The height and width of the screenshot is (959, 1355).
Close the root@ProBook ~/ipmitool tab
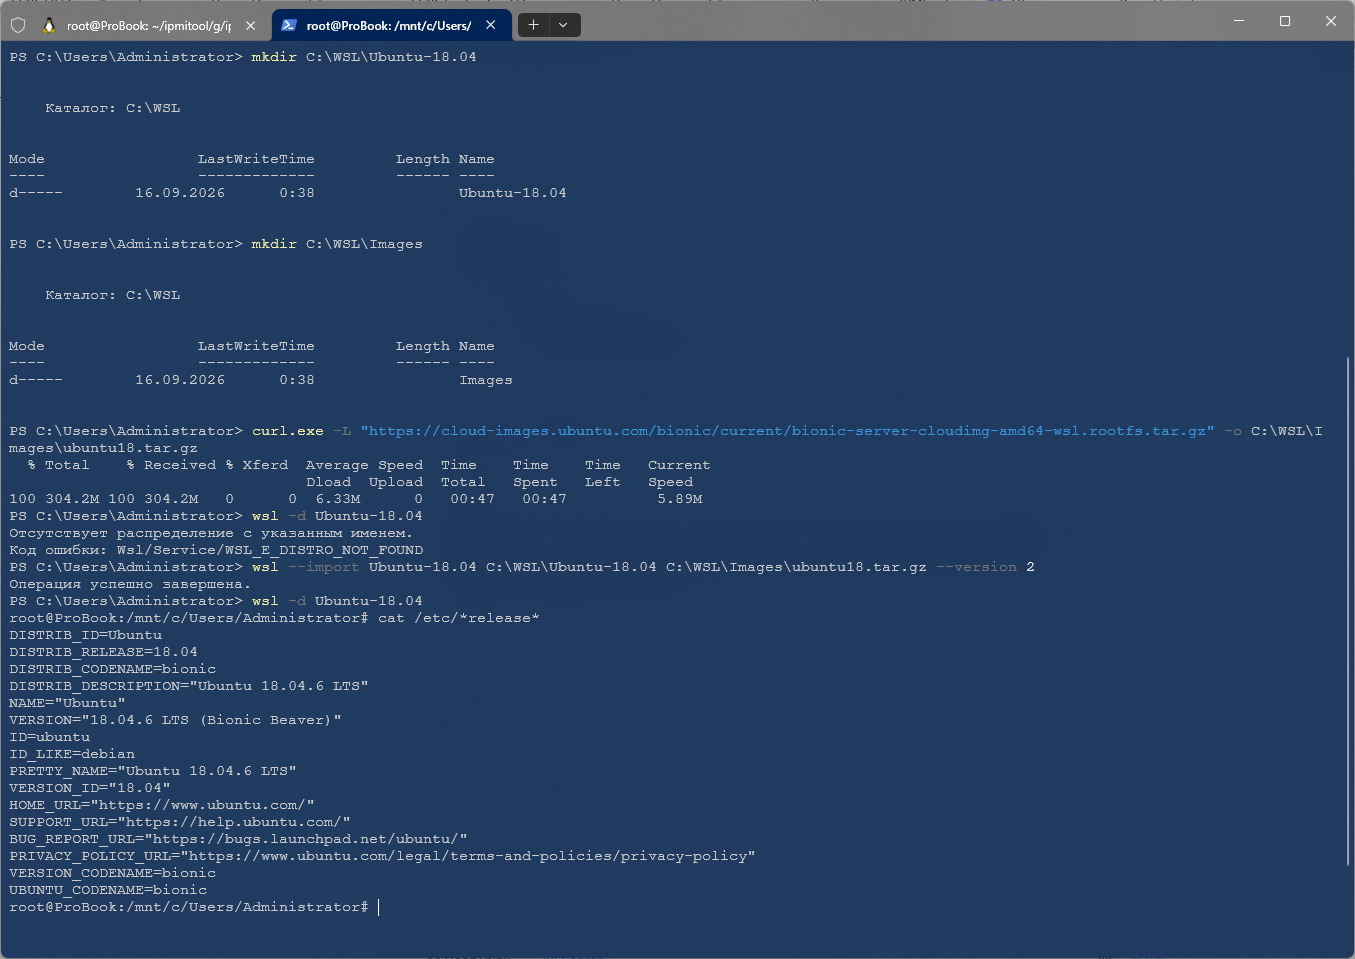(251, 25)
